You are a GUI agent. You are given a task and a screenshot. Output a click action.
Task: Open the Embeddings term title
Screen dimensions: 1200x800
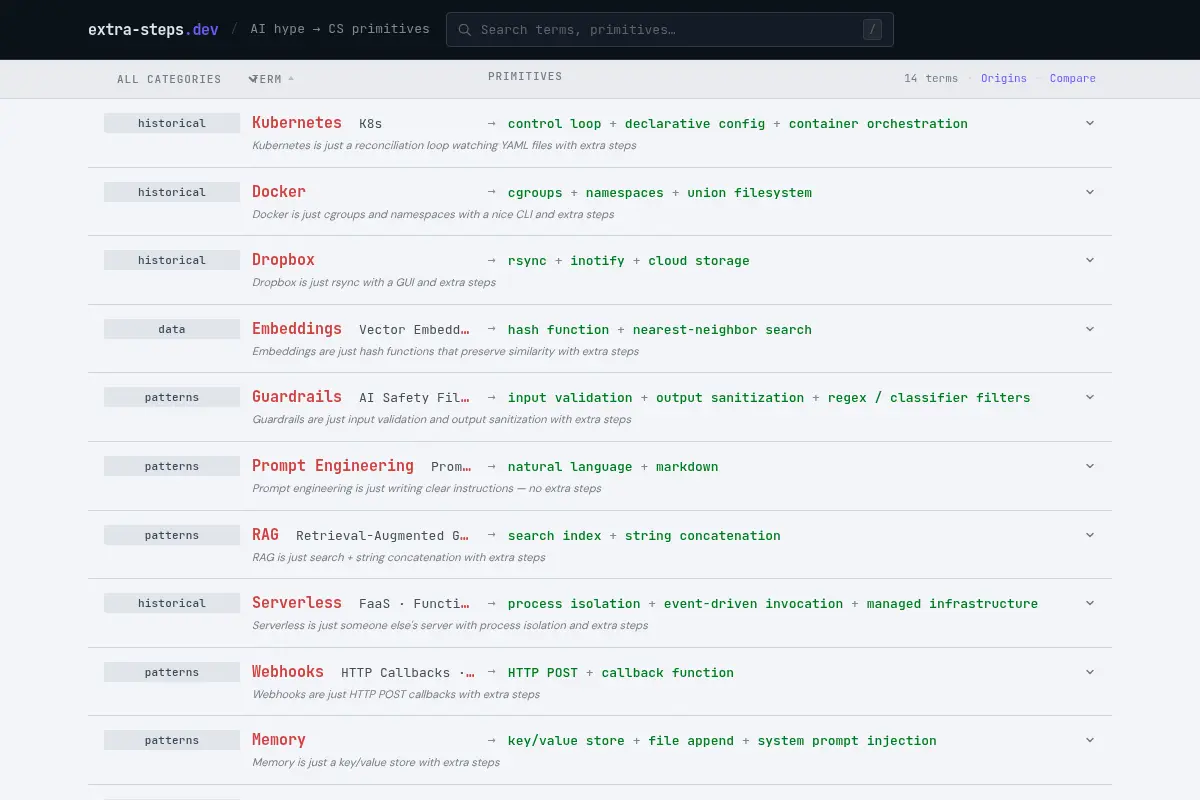coord(297,329)
